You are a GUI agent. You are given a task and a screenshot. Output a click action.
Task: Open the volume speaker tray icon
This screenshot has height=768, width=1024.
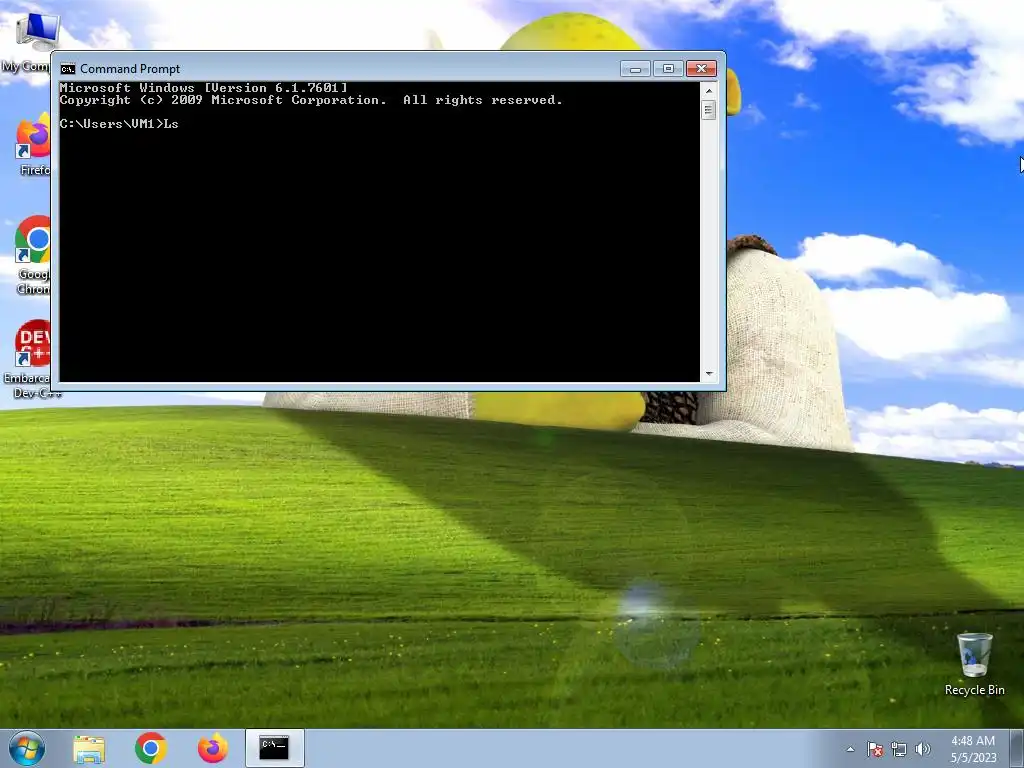(x=922, y=749)
